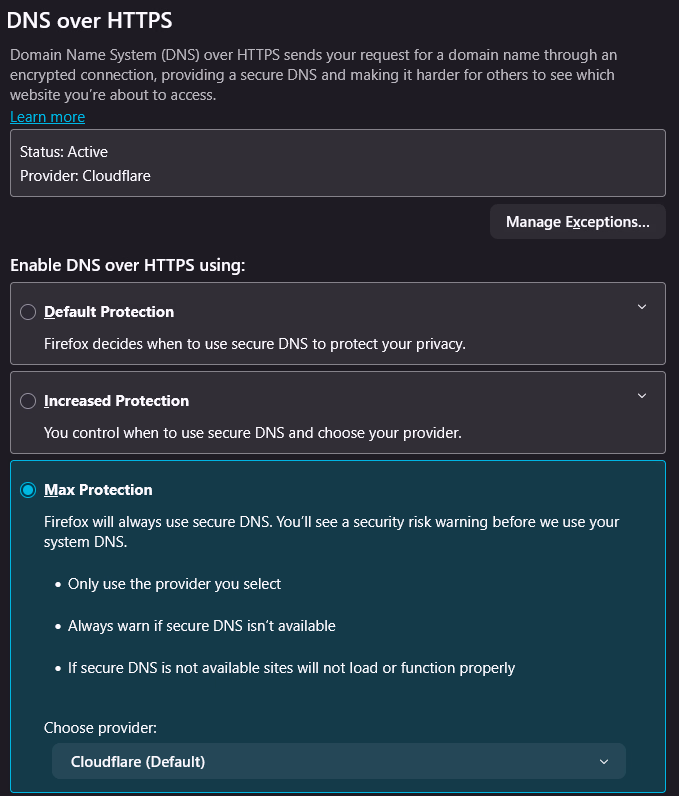Select the Default Protection radio button
This screenshot has width=679, height=796.
[28, 312]
